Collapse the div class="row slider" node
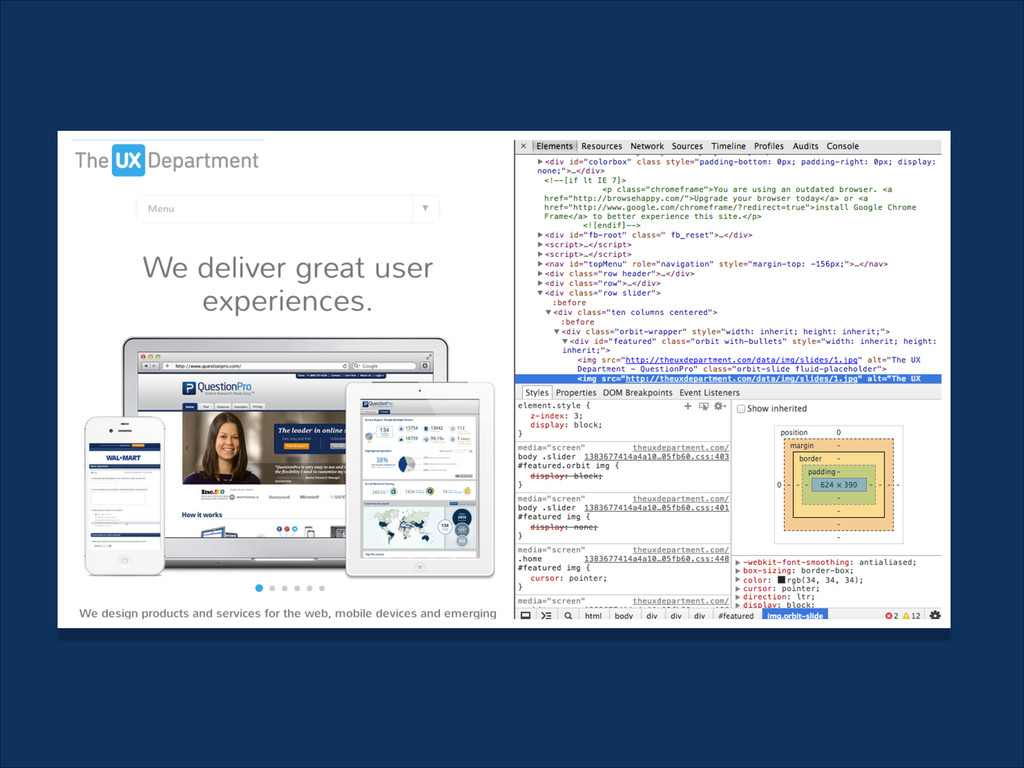This screenshot has width=1024, height=768. 540,293
